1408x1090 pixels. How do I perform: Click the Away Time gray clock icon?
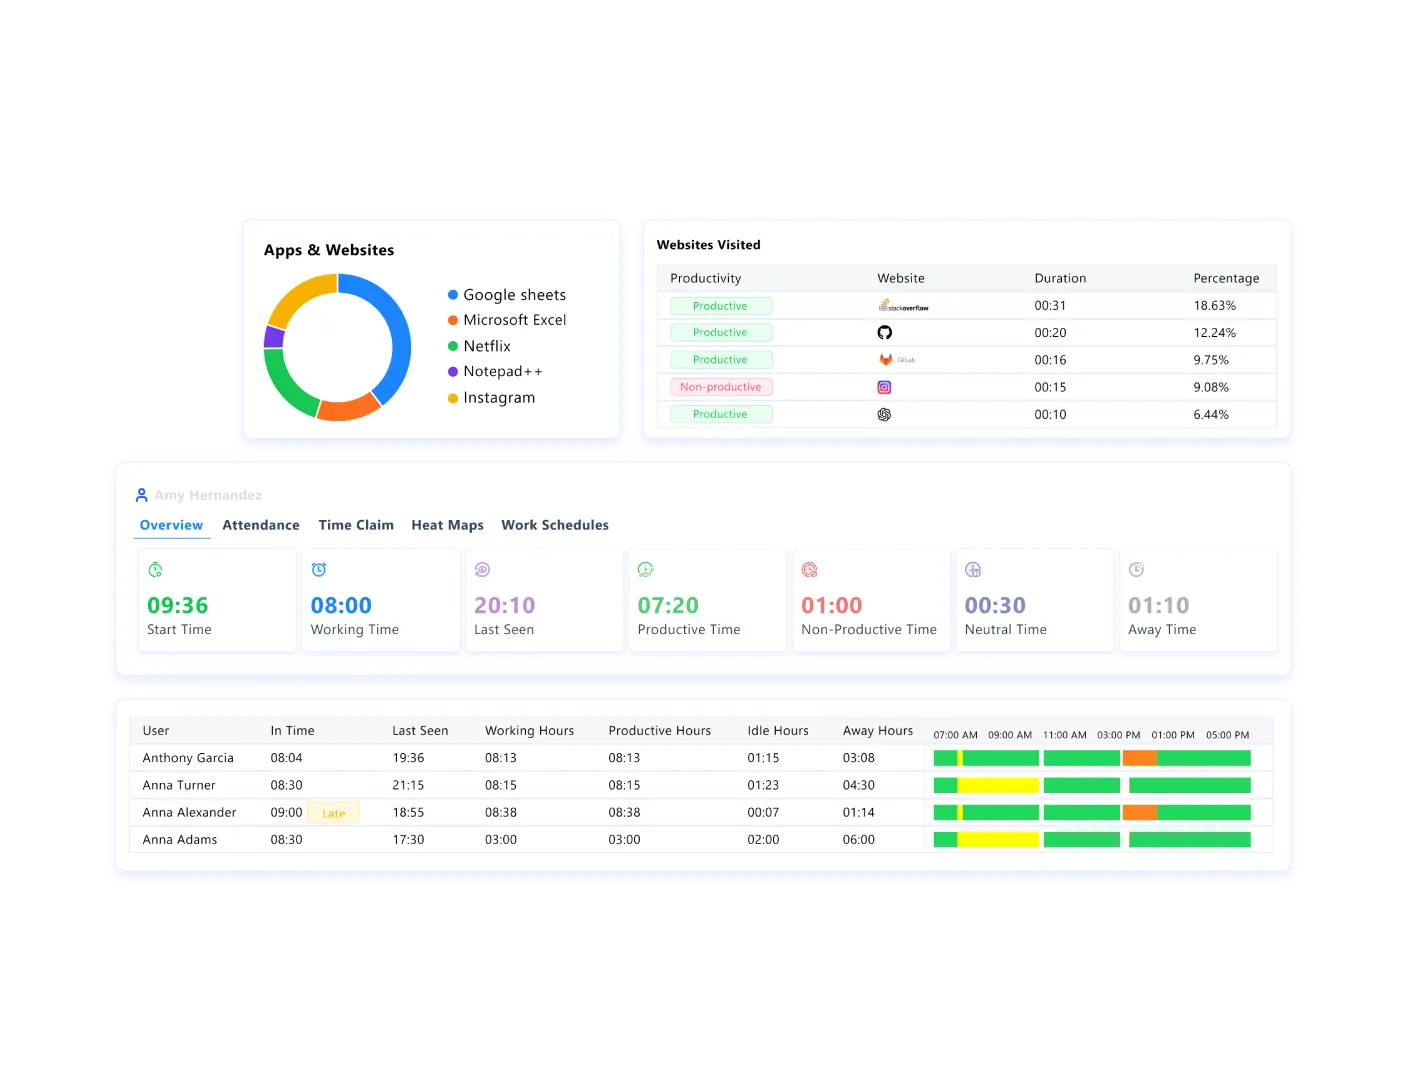pyautogui.click(x=1136, y=570)
